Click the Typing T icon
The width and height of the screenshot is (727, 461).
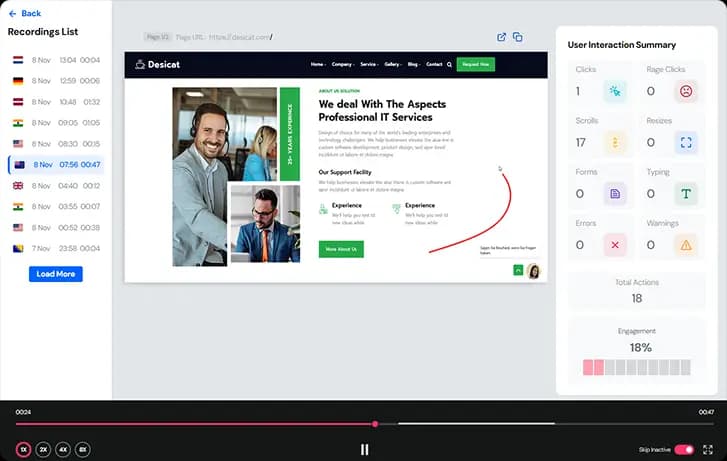point(686,193)
